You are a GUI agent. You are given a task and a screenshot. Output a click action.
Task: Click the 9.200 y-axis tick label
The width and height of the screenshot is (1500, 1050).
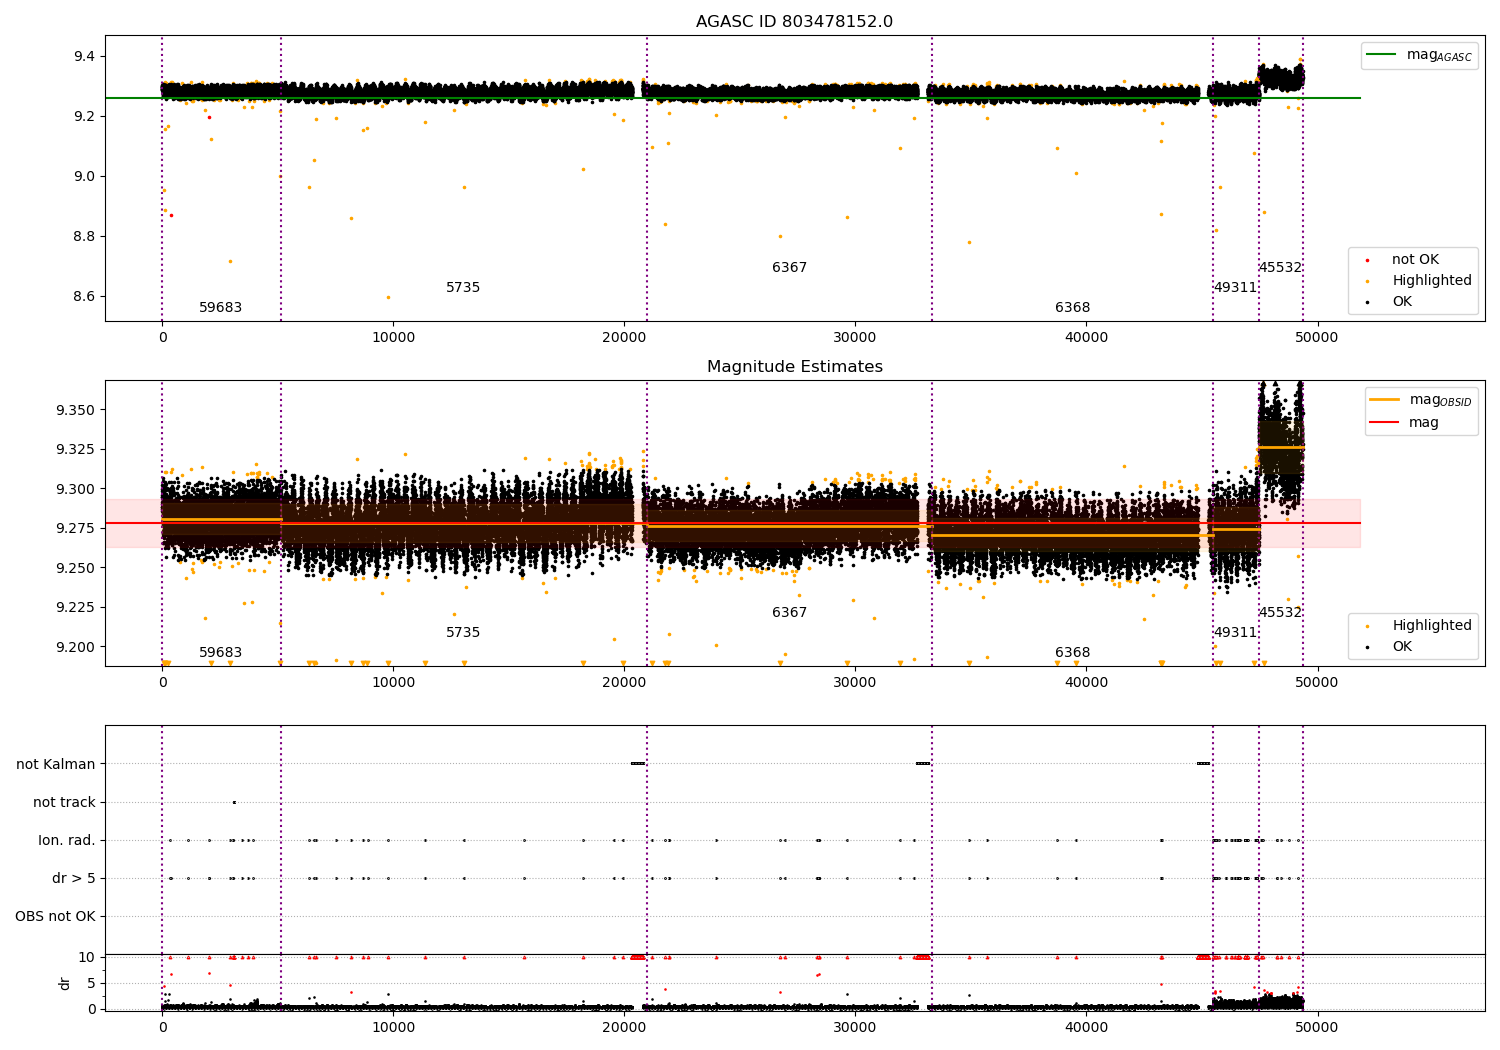[x=76, y=648]
